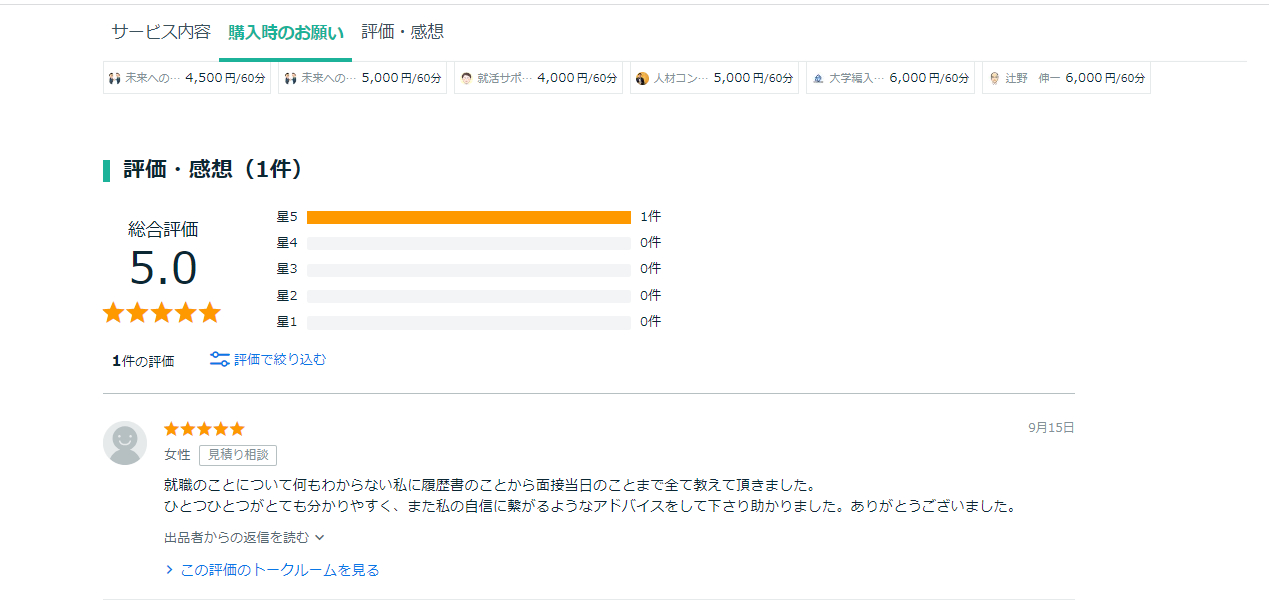
Task: Click the five-star rating in the review
Action: tap(204, 428)
